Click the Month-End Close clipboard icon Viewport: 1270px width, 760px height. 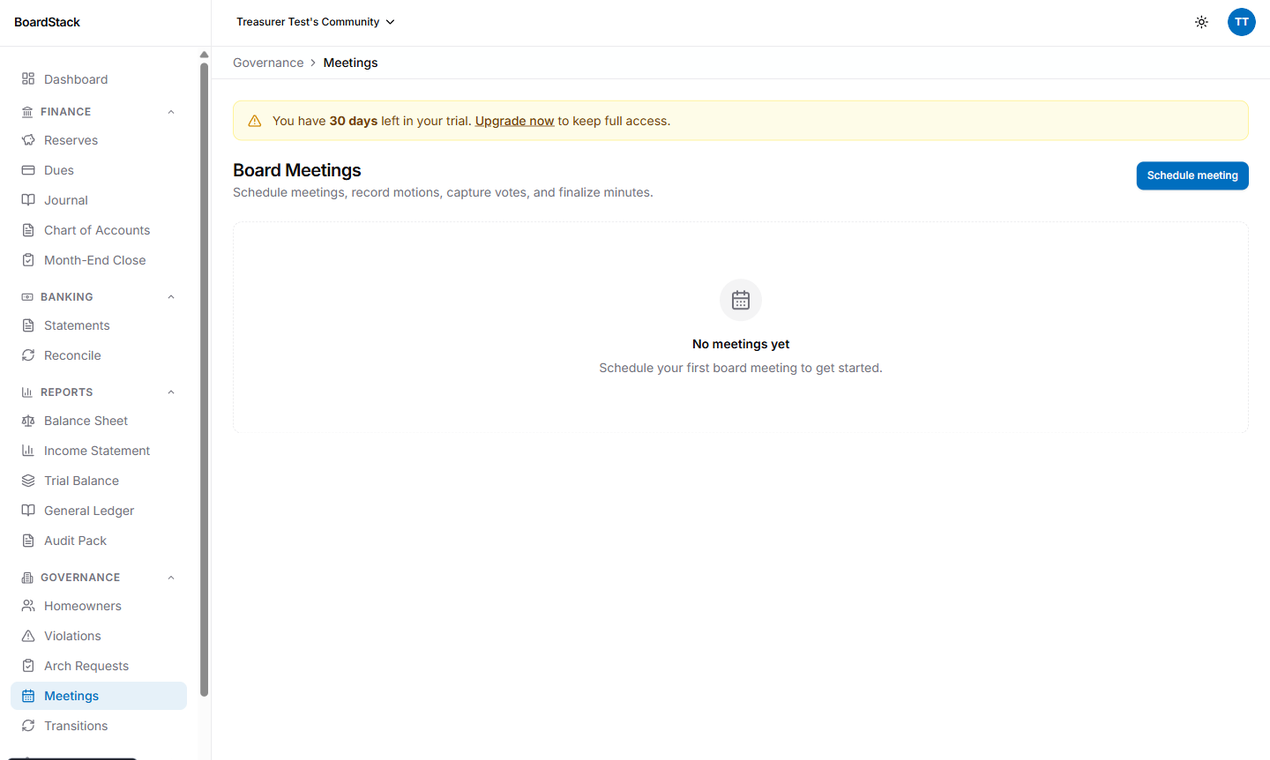[x=28, y=260]
